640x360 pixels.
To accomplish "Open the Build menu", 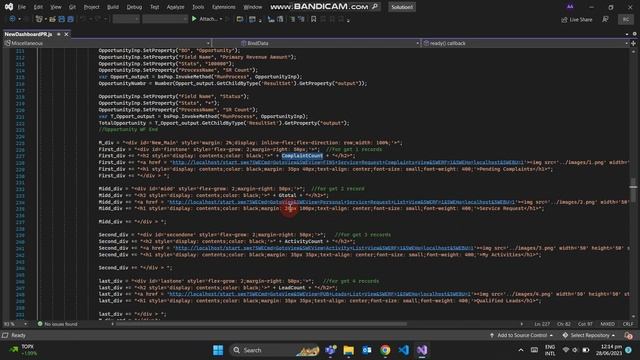I will point(113,7).
